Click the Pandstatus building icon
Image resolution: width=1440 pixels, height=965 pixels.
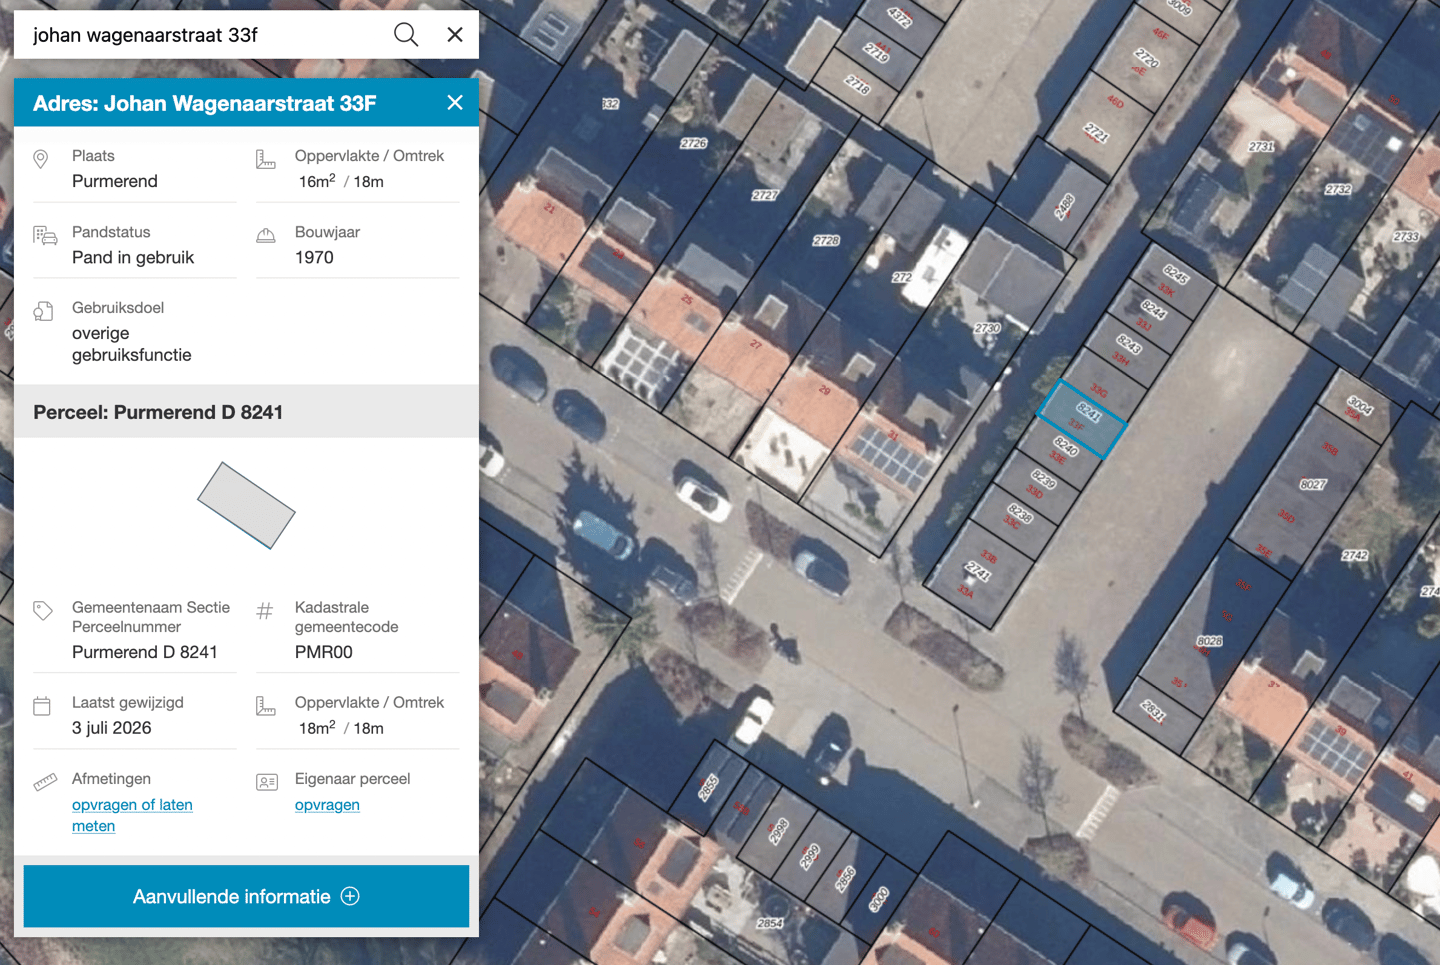[x=45, y=236]
